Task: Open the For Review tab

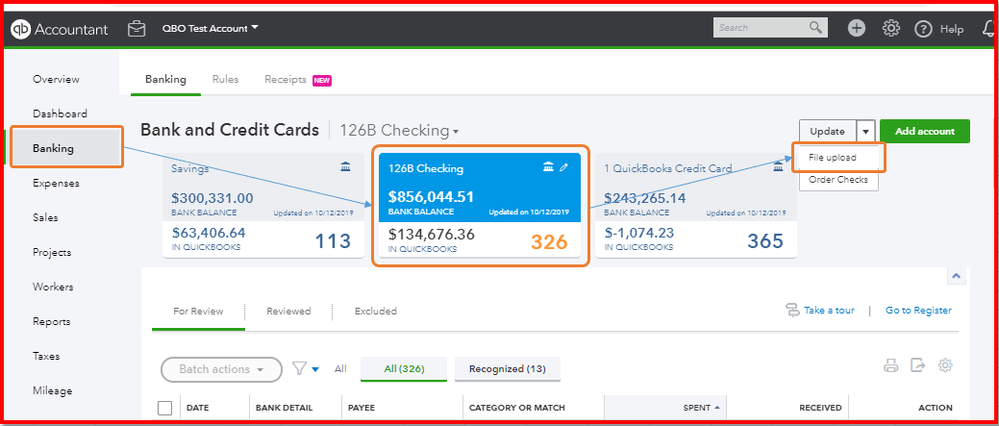Action: coord(198,311)
